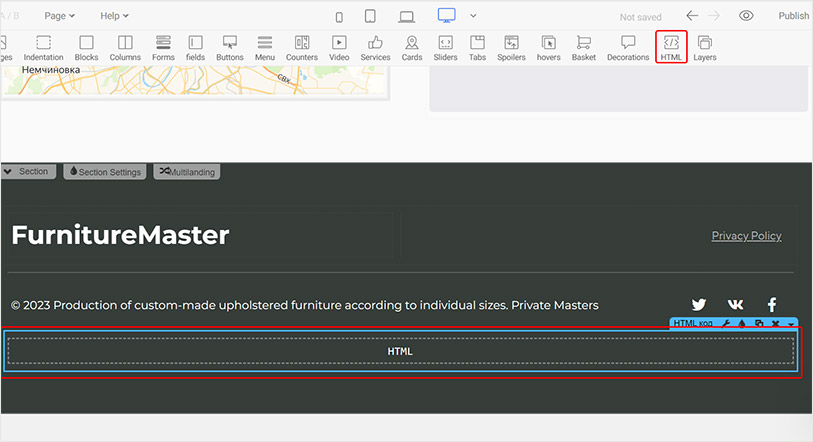Toggle page preview with the eye icon

click(x=746, y=16)
